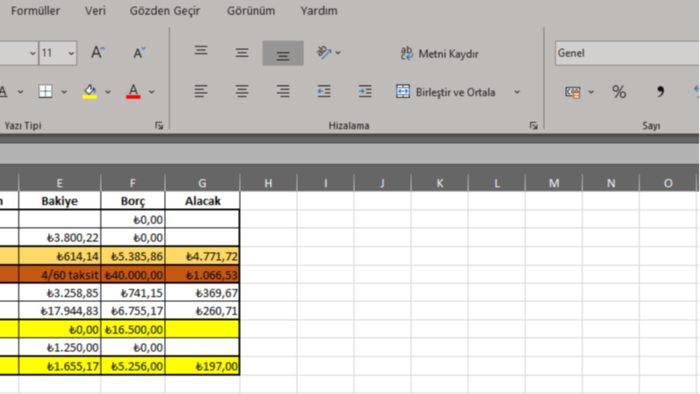Open the Genel number format box
Image resolution: width=700 pixels, height=394 pixels.
627,53
